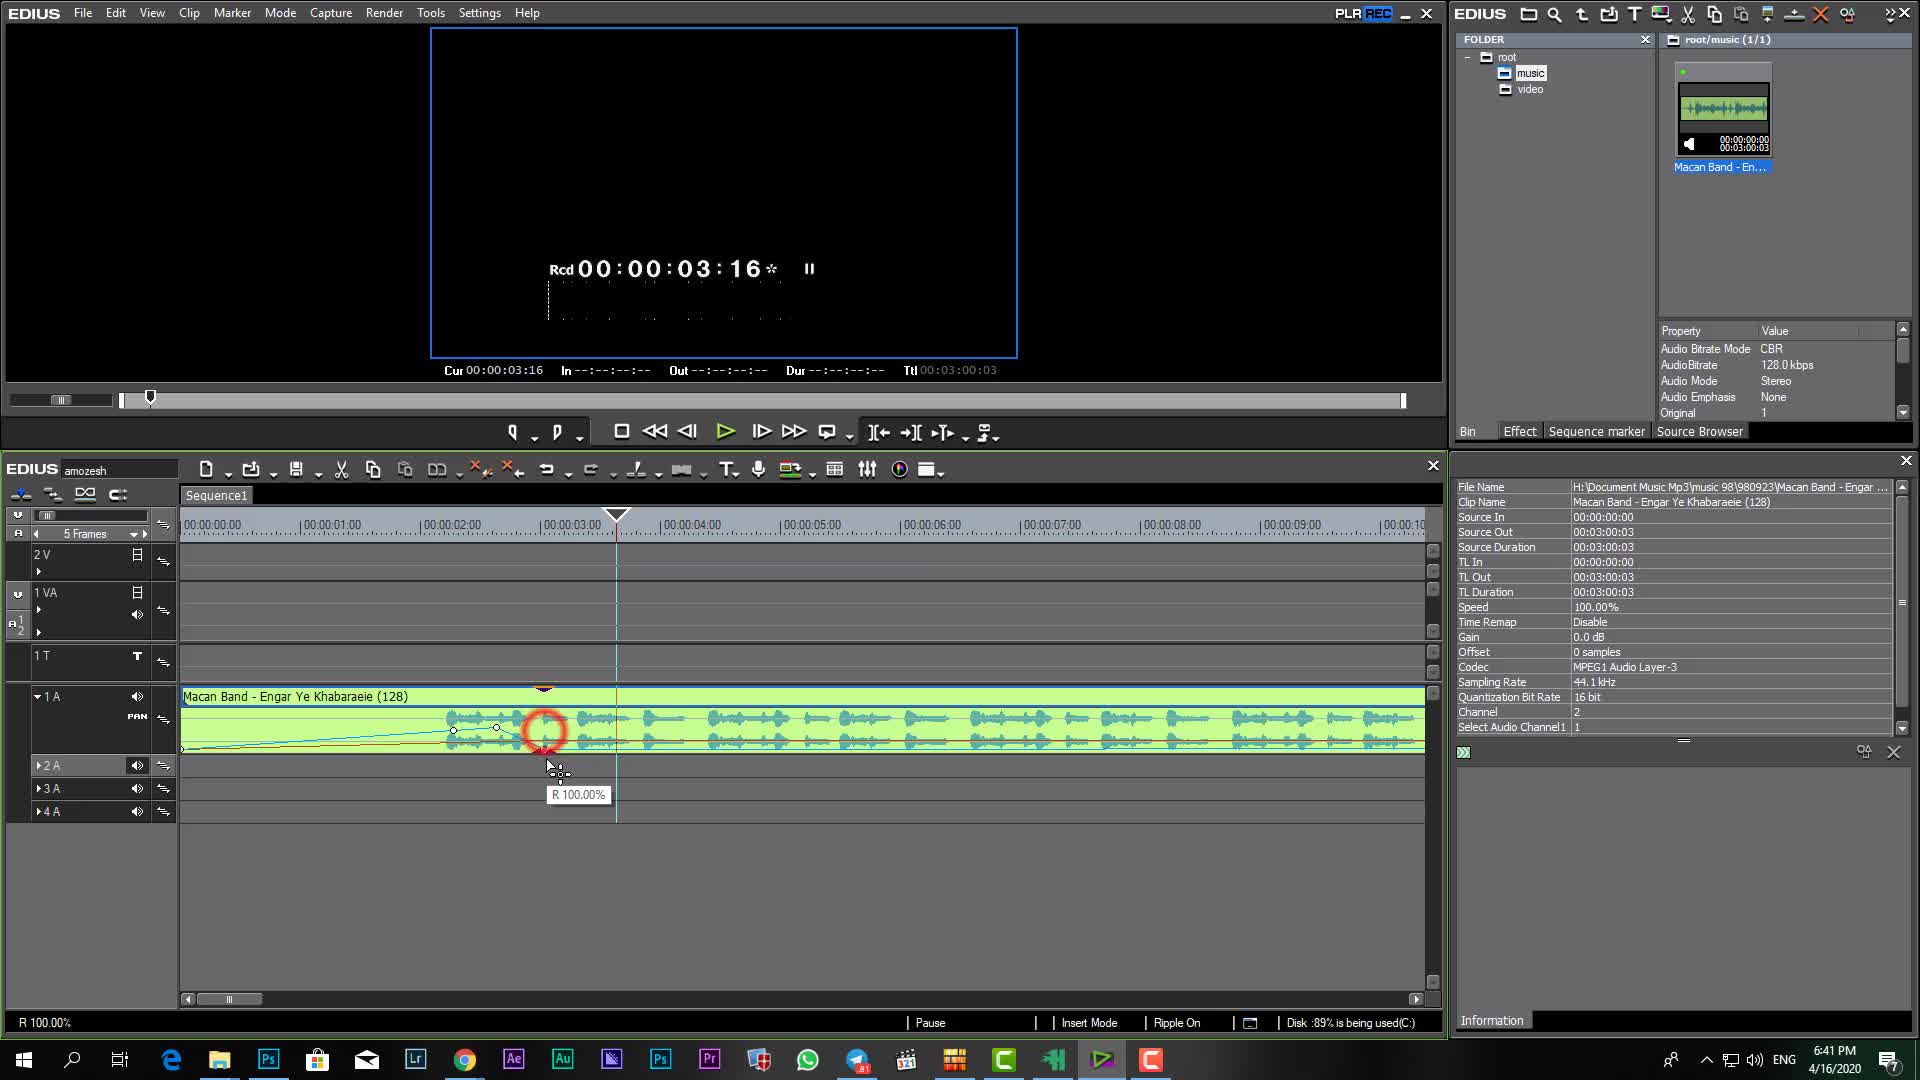Select the Macan Band clip thumbnail in bin
Screen dimensions: 1920x1080
(1723, 110)
